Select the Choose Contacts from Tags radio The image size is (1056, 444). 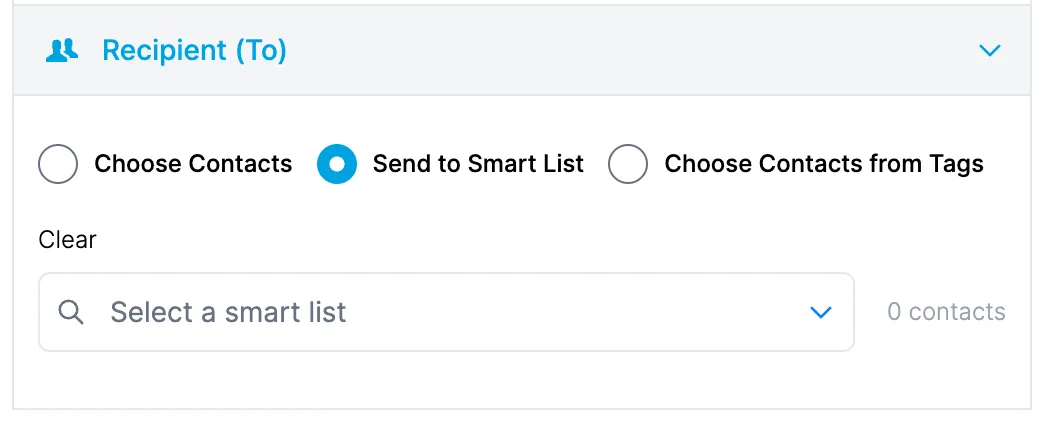628,164
